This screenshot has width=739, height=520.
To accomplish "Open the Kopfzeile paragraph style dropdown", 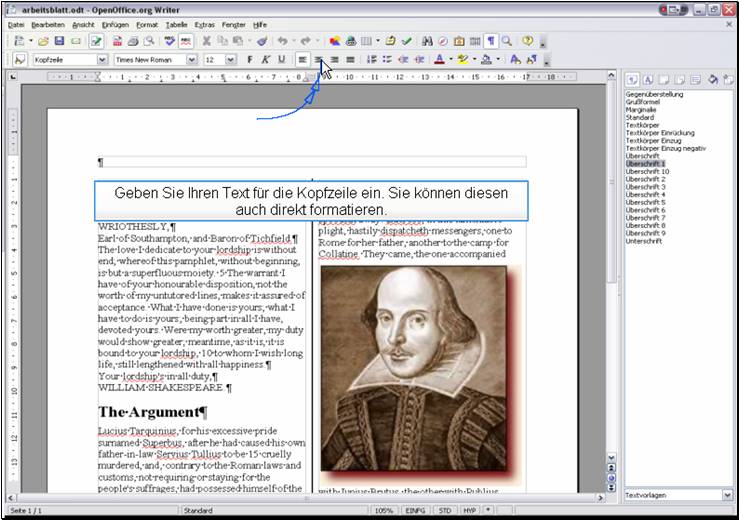I will pos(102,60).
